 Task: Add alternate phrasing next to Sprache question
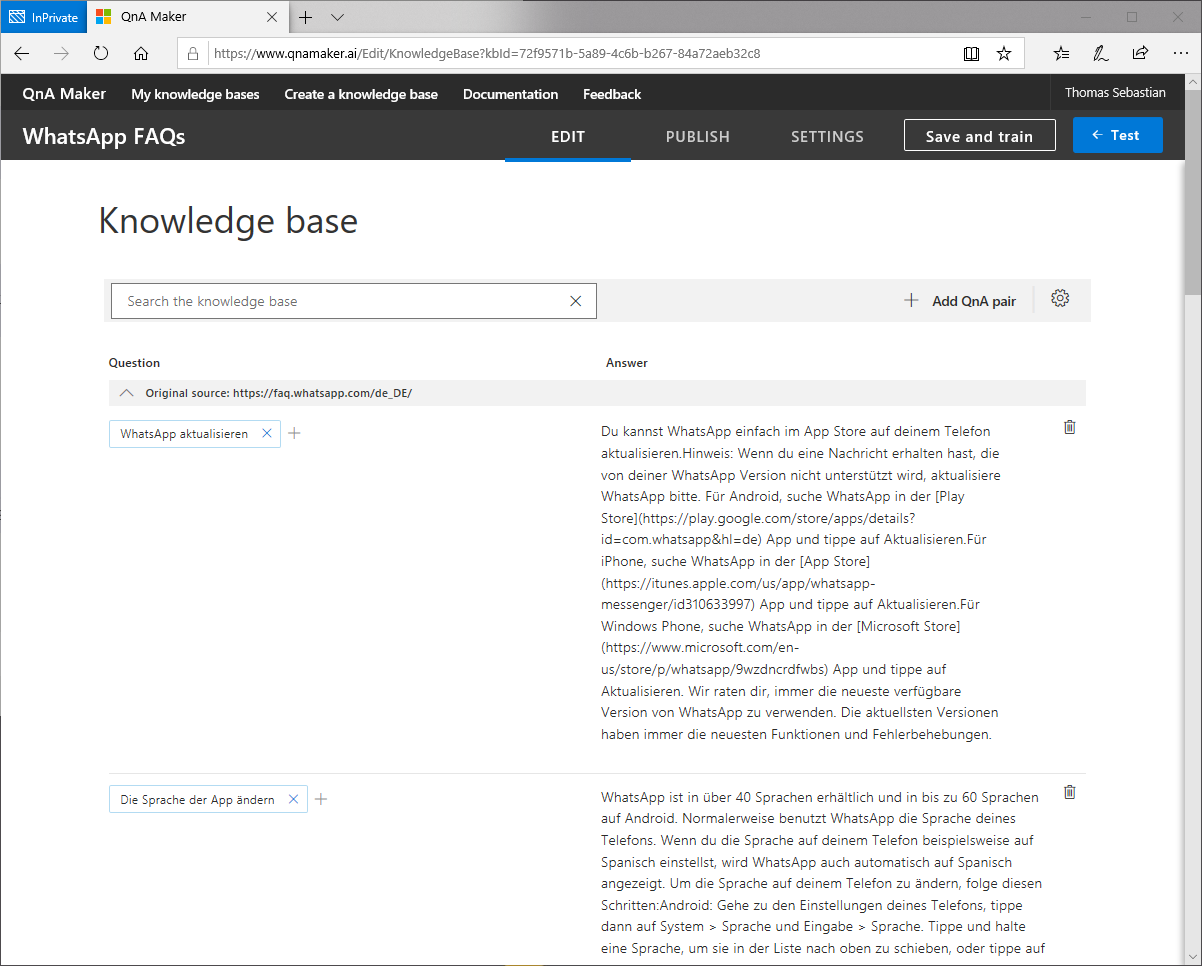tap(321, 799)
